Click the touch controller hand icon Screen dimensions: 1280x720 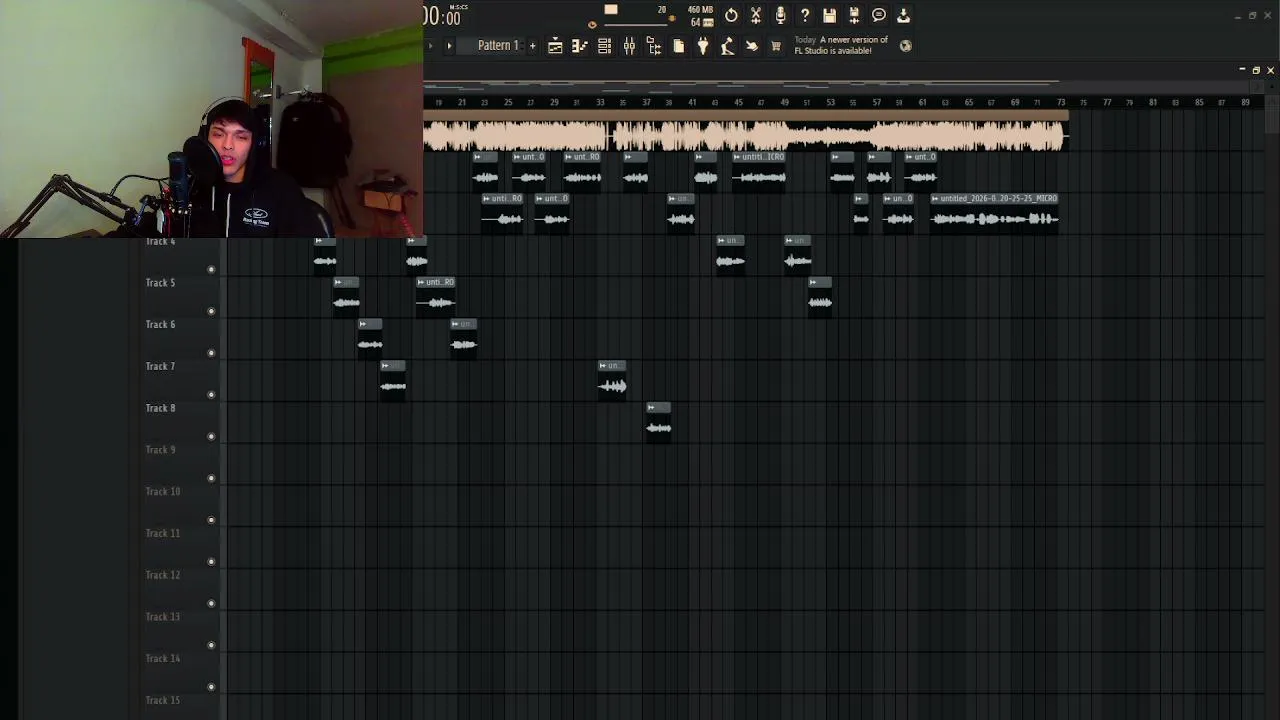[x=752, y=46]
